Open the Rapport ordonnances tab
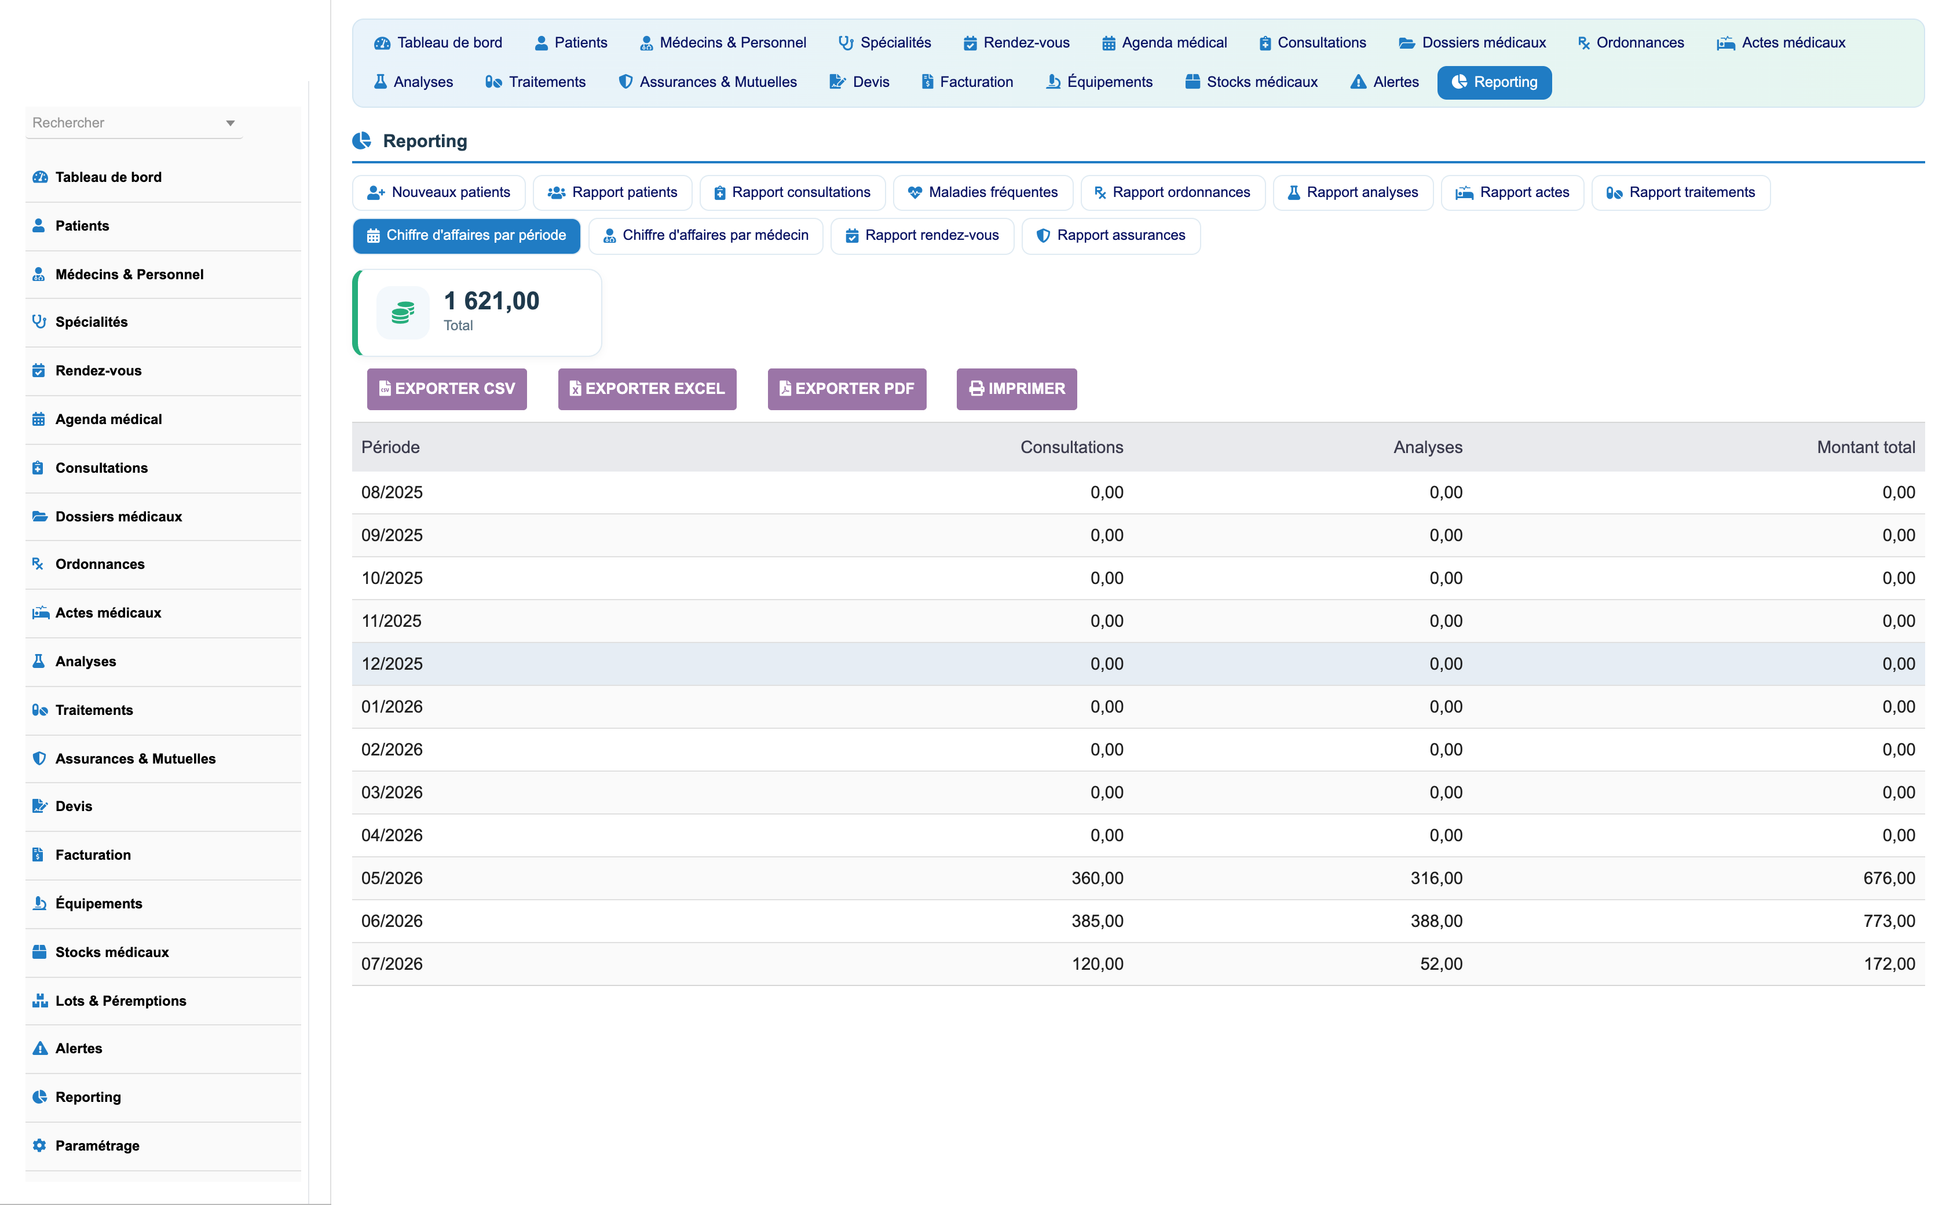This screenshot has width=1946, height=1205. point(1173,193)
